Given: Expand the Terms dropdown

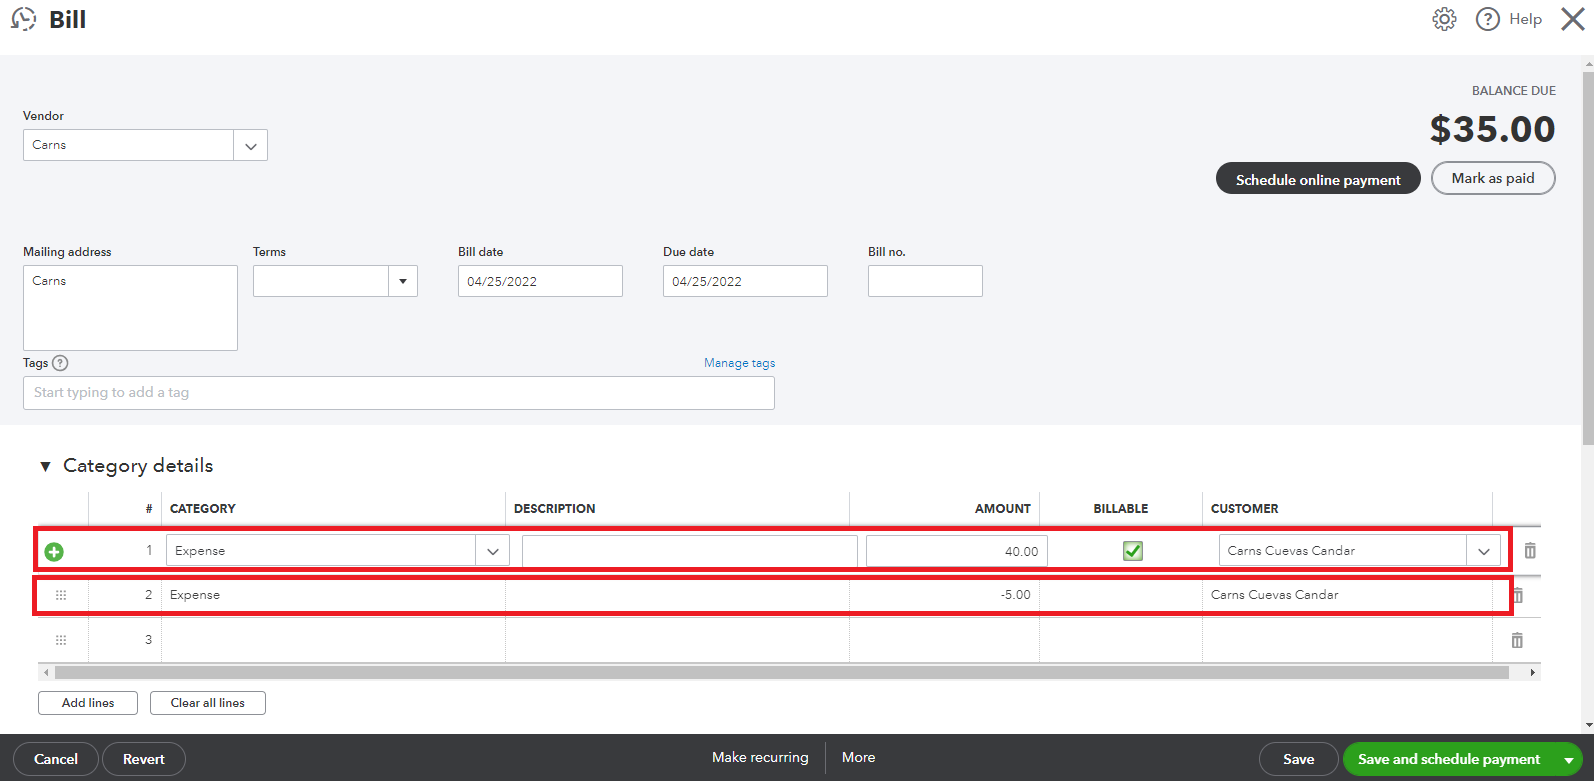Looking at the screenshot, I should 402,281.
